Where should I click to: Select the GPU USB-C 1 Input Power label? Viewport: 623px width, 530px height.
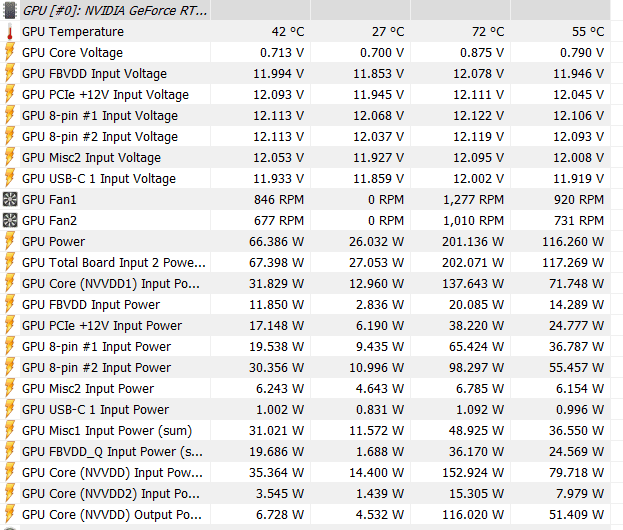[95, 410]
